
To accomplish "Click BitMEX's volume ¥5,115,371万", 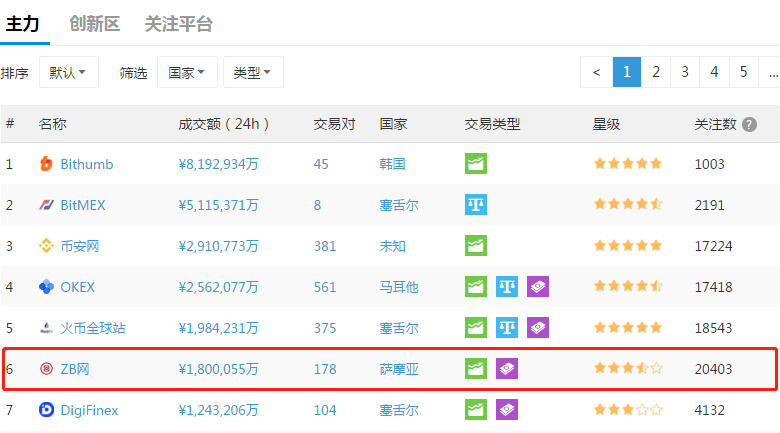I will click(x=218, y=205).
